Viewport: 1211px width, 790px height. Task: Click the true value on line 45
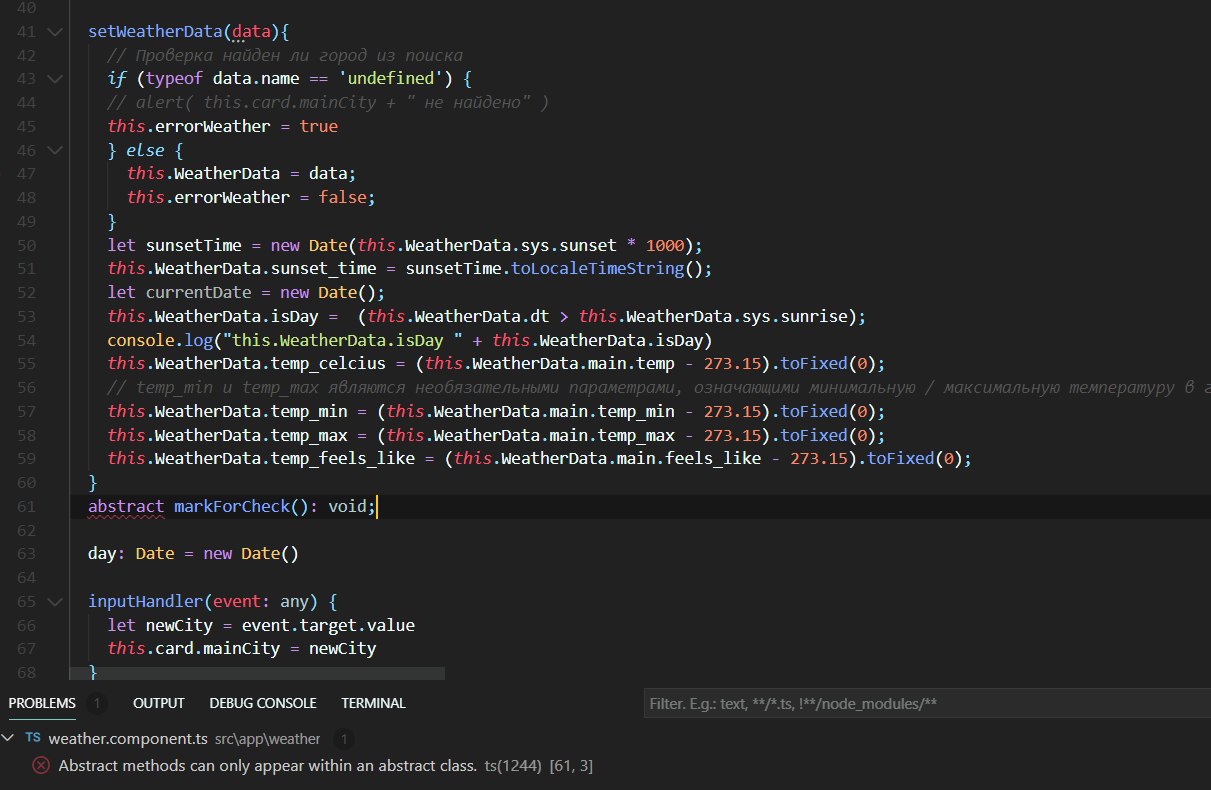[x=318, y=126]
